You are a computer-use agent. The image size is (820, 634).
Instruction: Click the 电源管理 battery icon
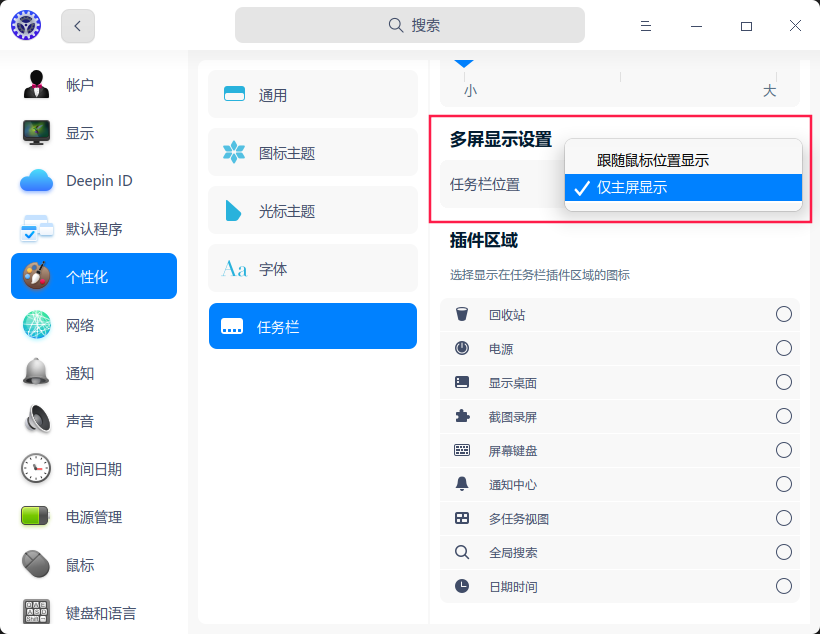click(x=35, y=516)
